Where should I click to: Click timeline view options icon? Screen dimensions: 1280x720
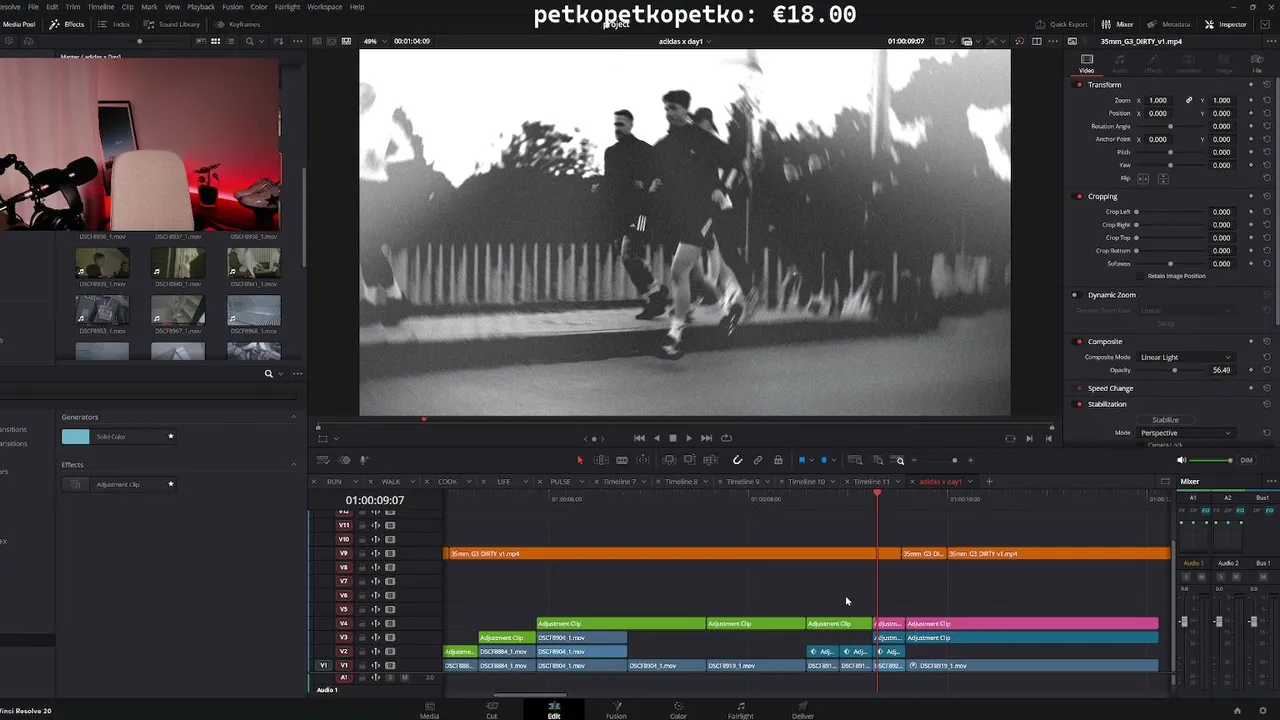(323, 460)
